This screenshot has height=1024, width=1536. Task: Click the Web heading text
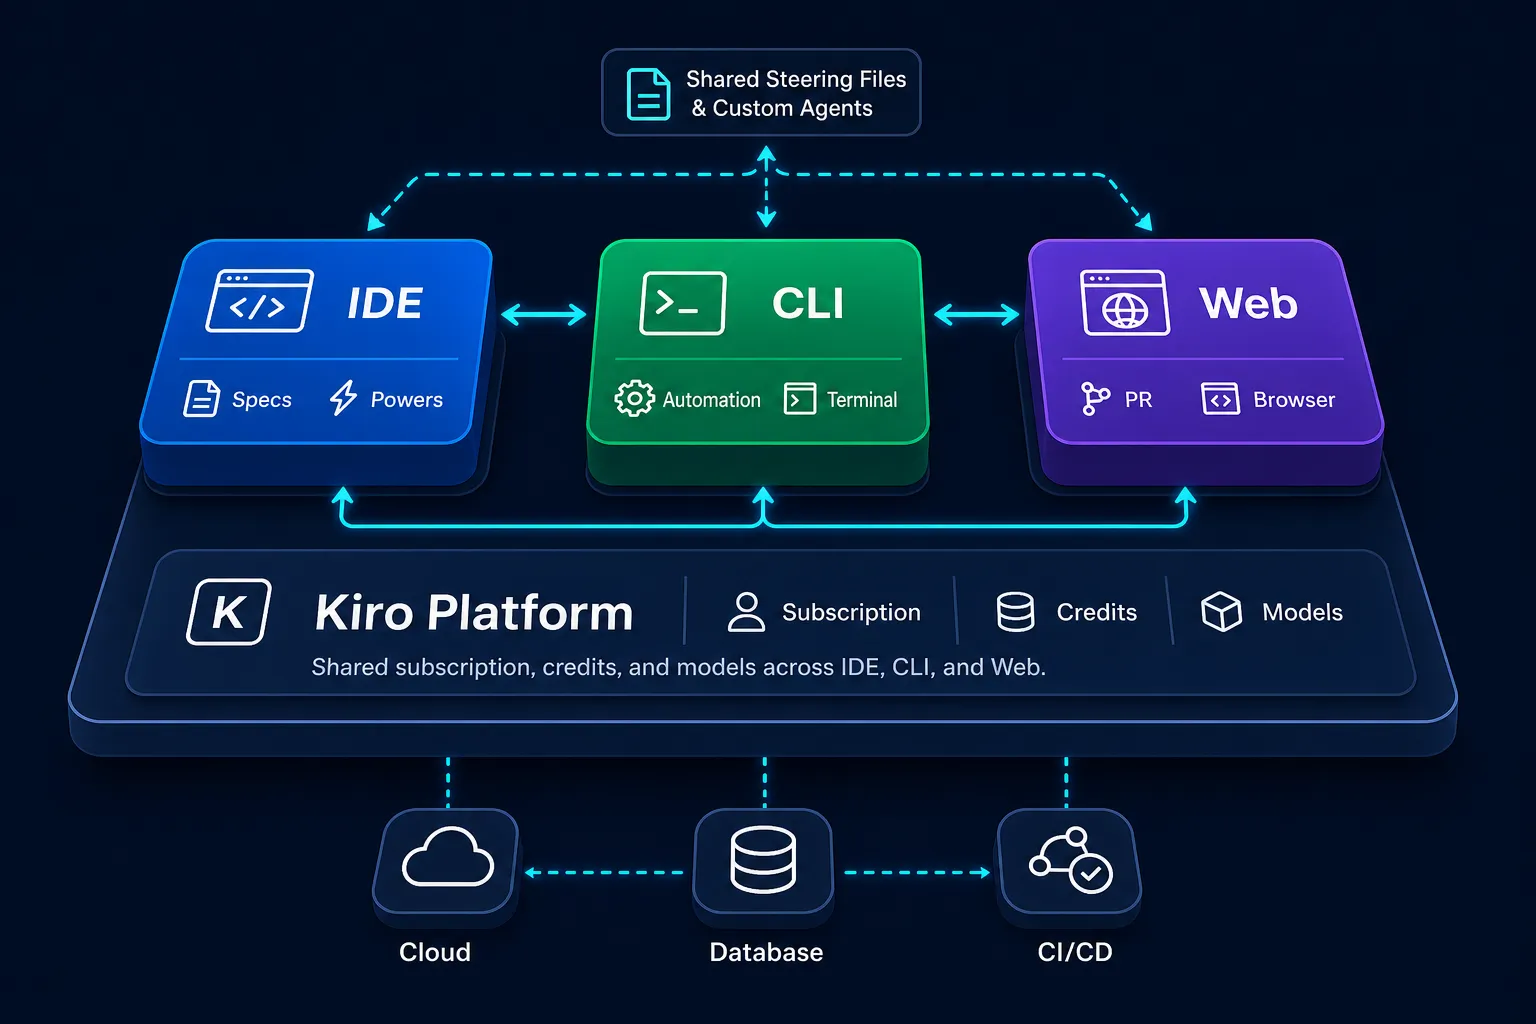1249,303
